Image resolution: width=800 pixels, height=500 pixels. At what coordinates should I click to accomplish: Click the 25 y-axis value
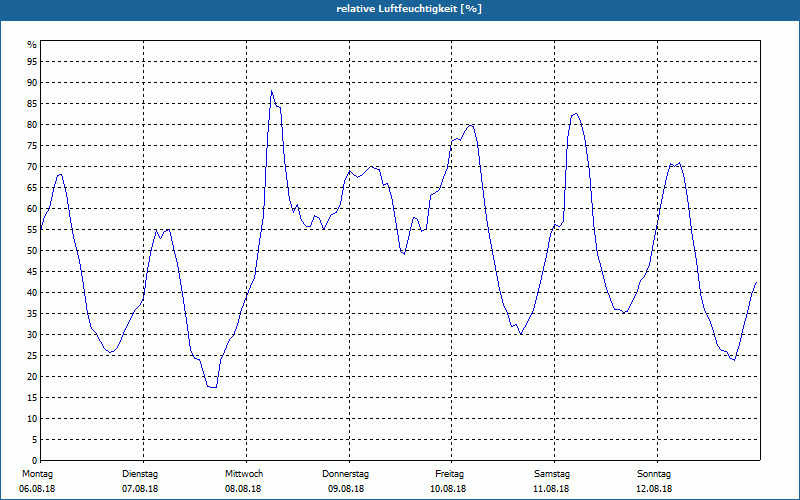click(32, 356)
